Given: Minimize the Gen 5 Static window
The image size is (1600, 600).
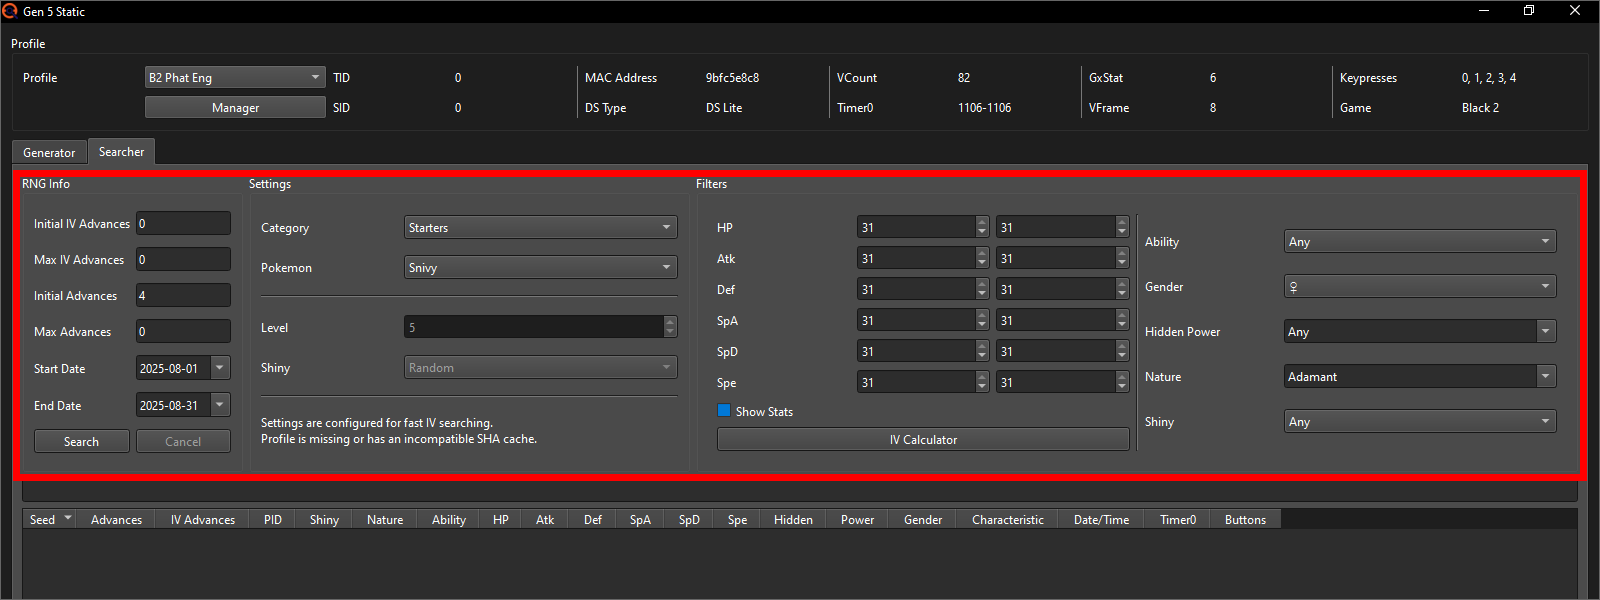Looking at the screenshot, I should click(1484, 11).
